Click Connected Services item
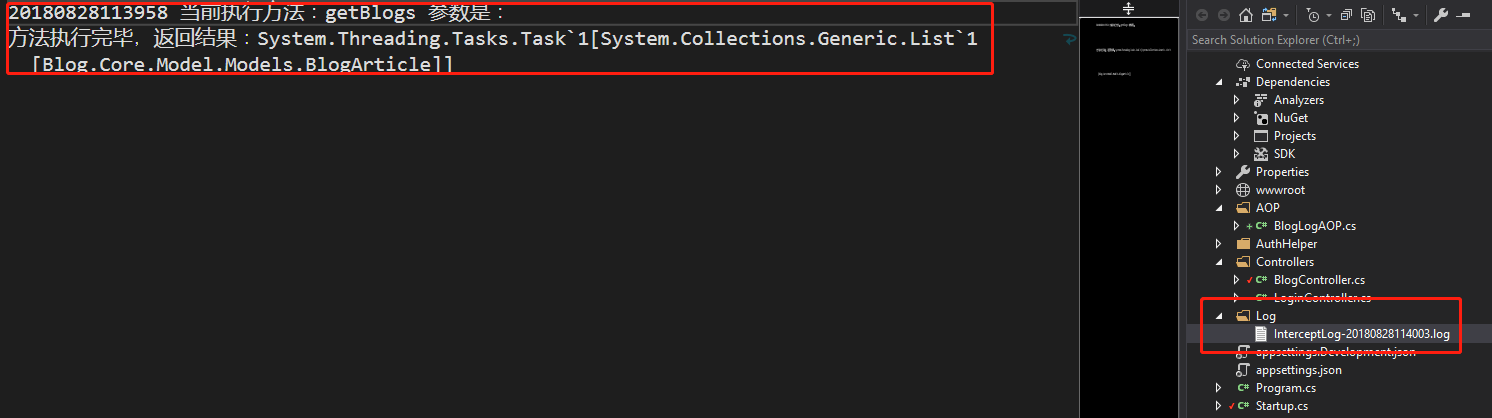Viewport: 1492px width, 418px height. [1305, 64]
